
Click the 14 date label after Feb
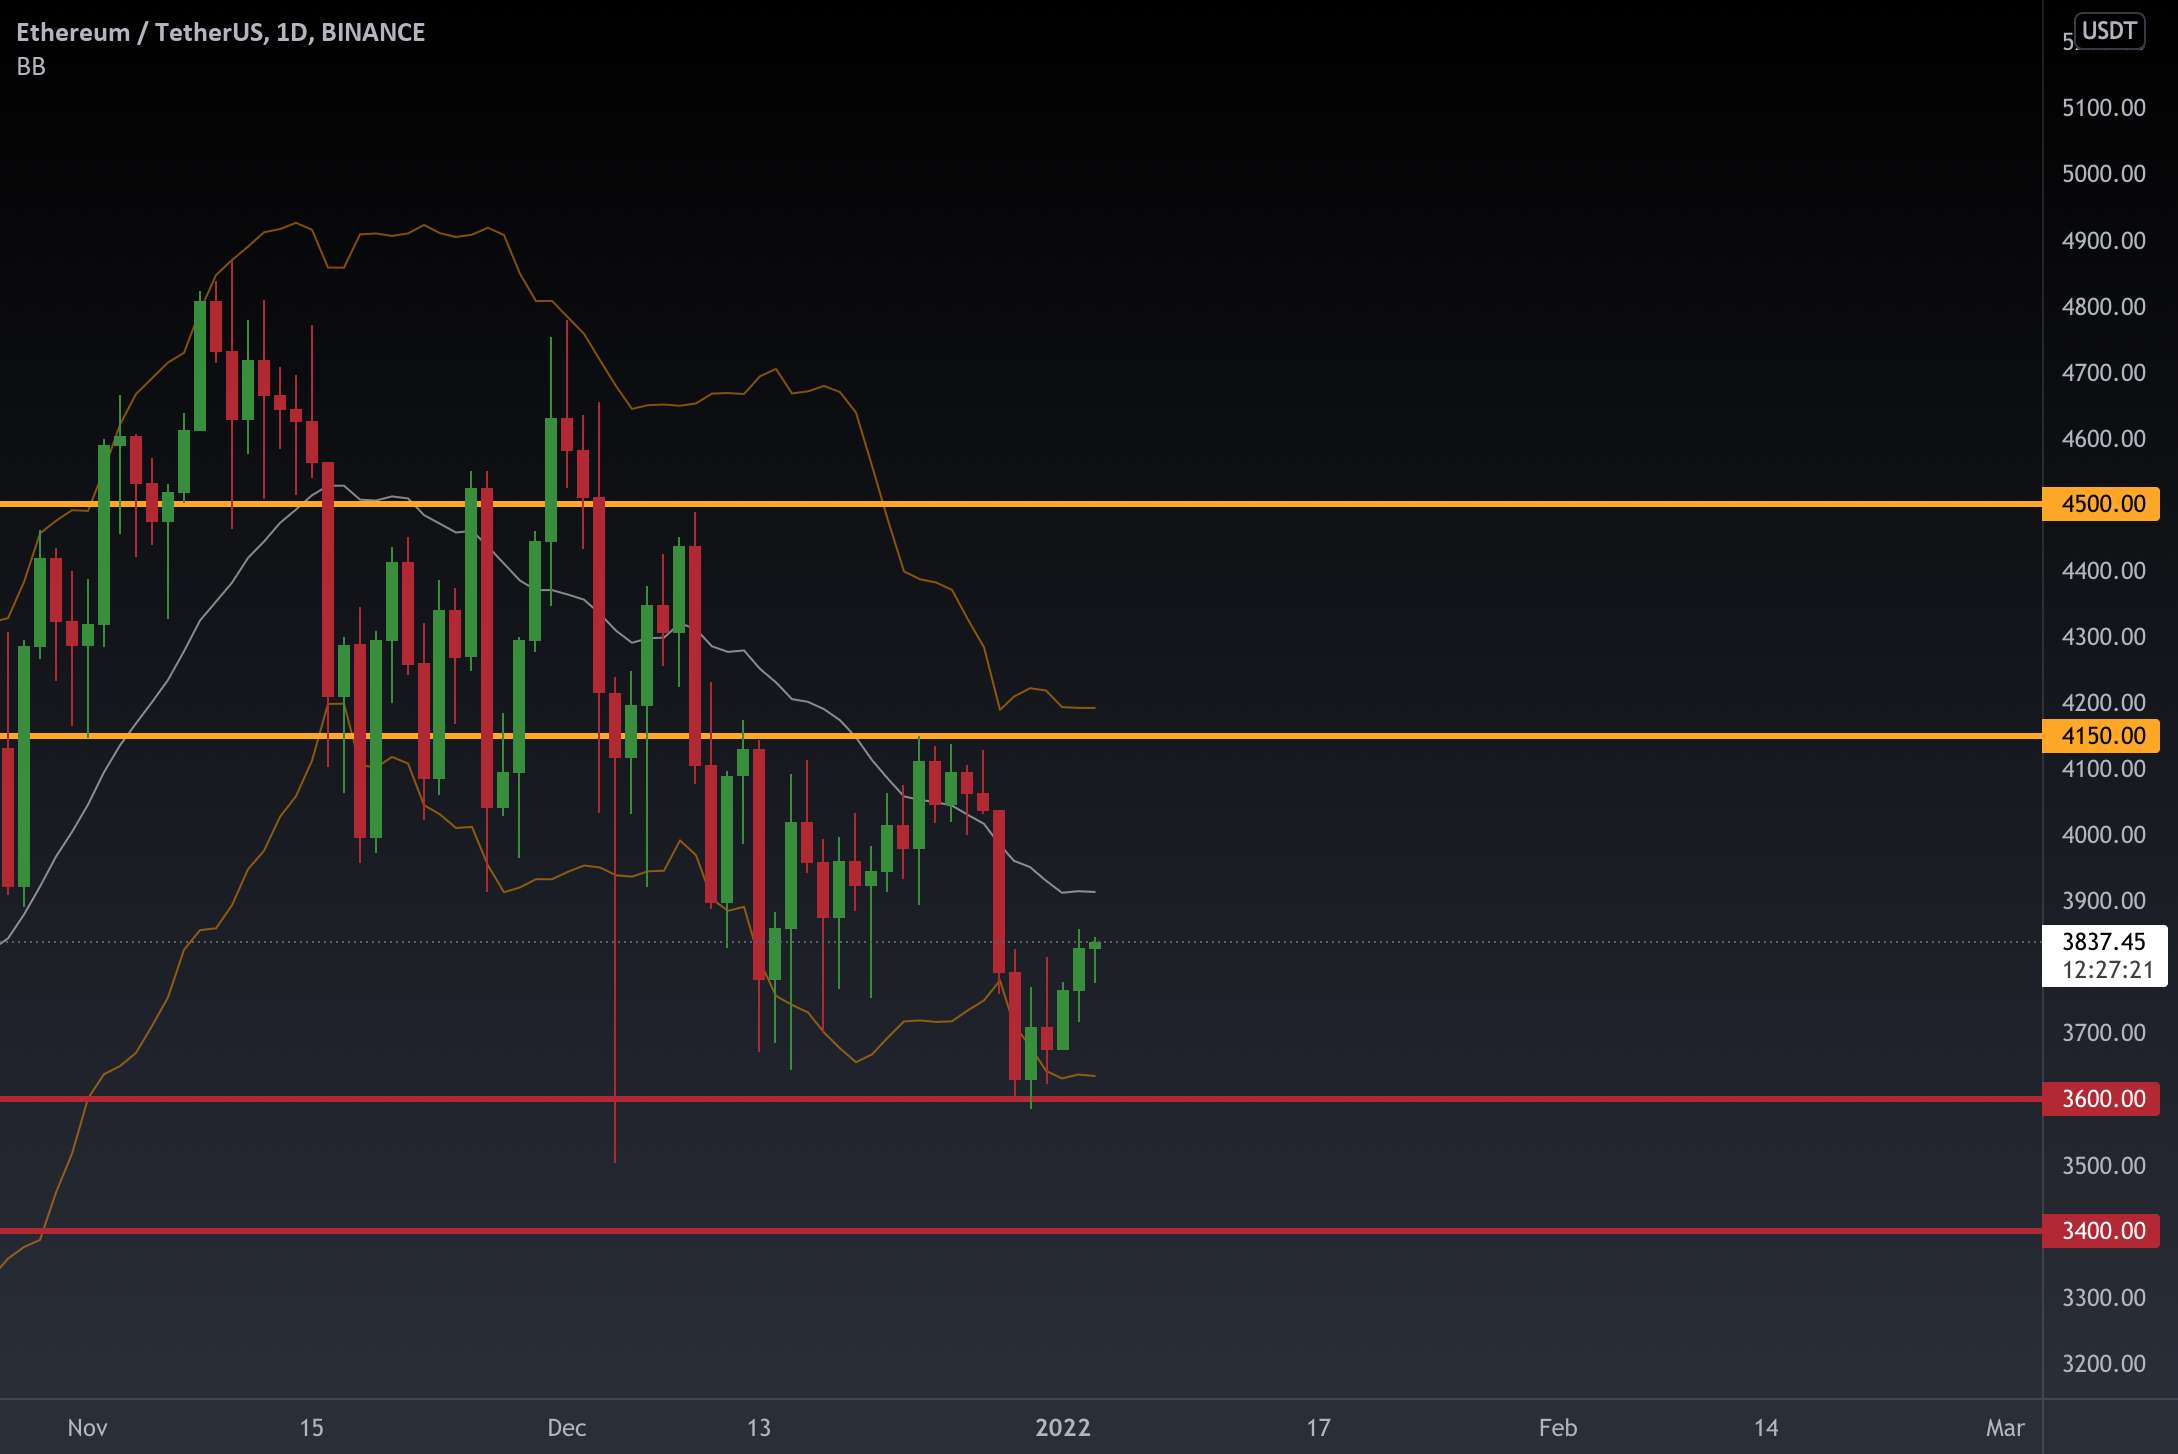coord(1766,1428)
